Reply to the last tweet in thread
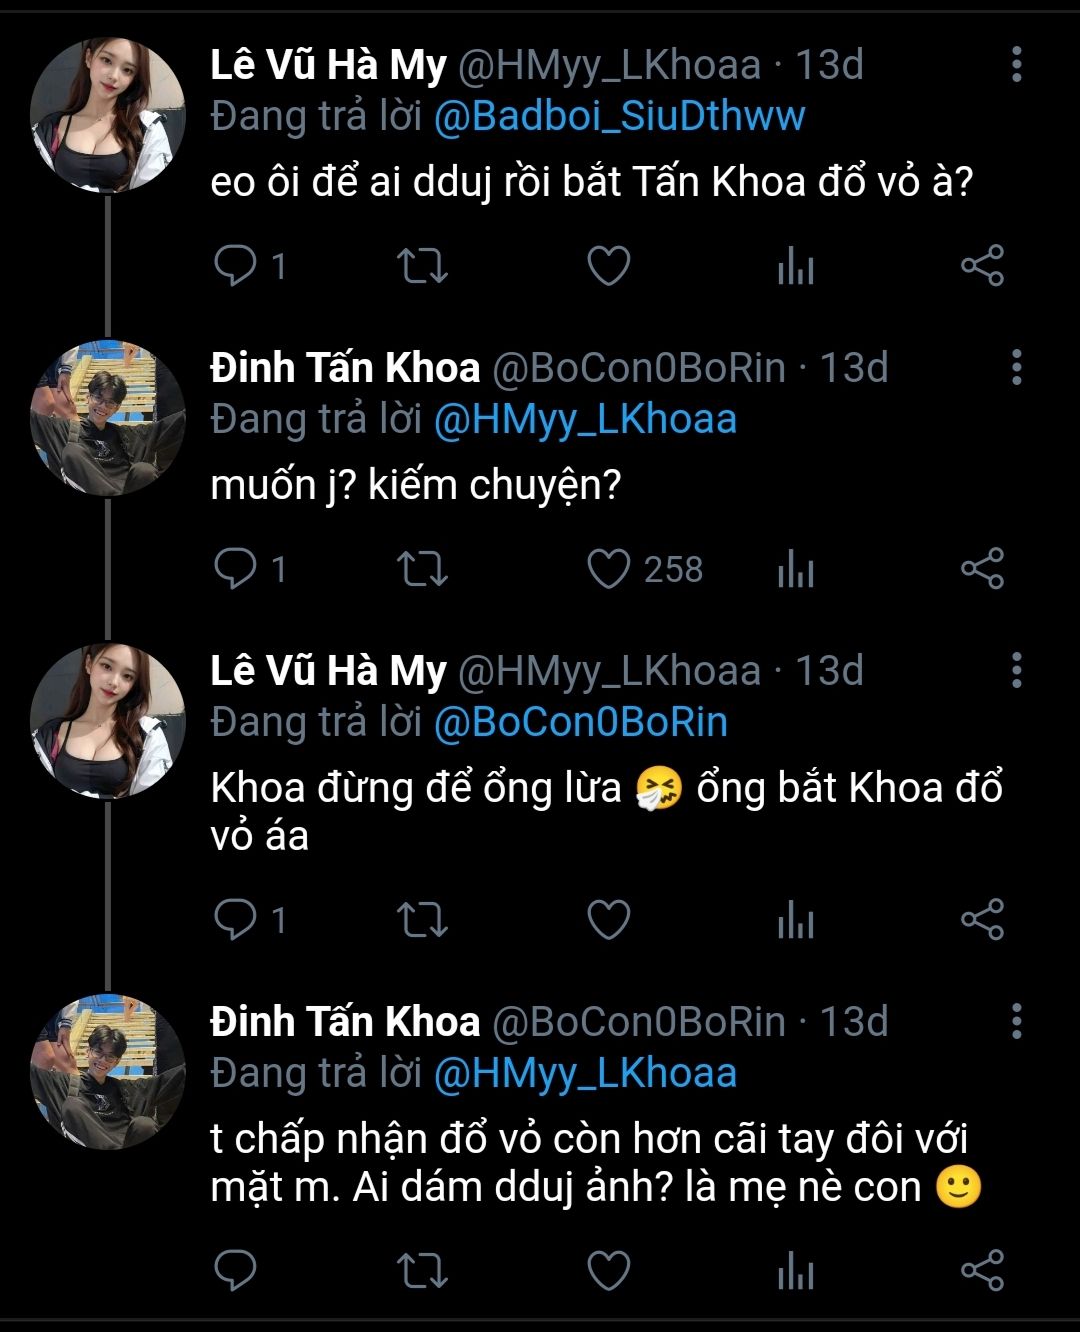The image size is (1080, 1332). [x=236, y=1270]
